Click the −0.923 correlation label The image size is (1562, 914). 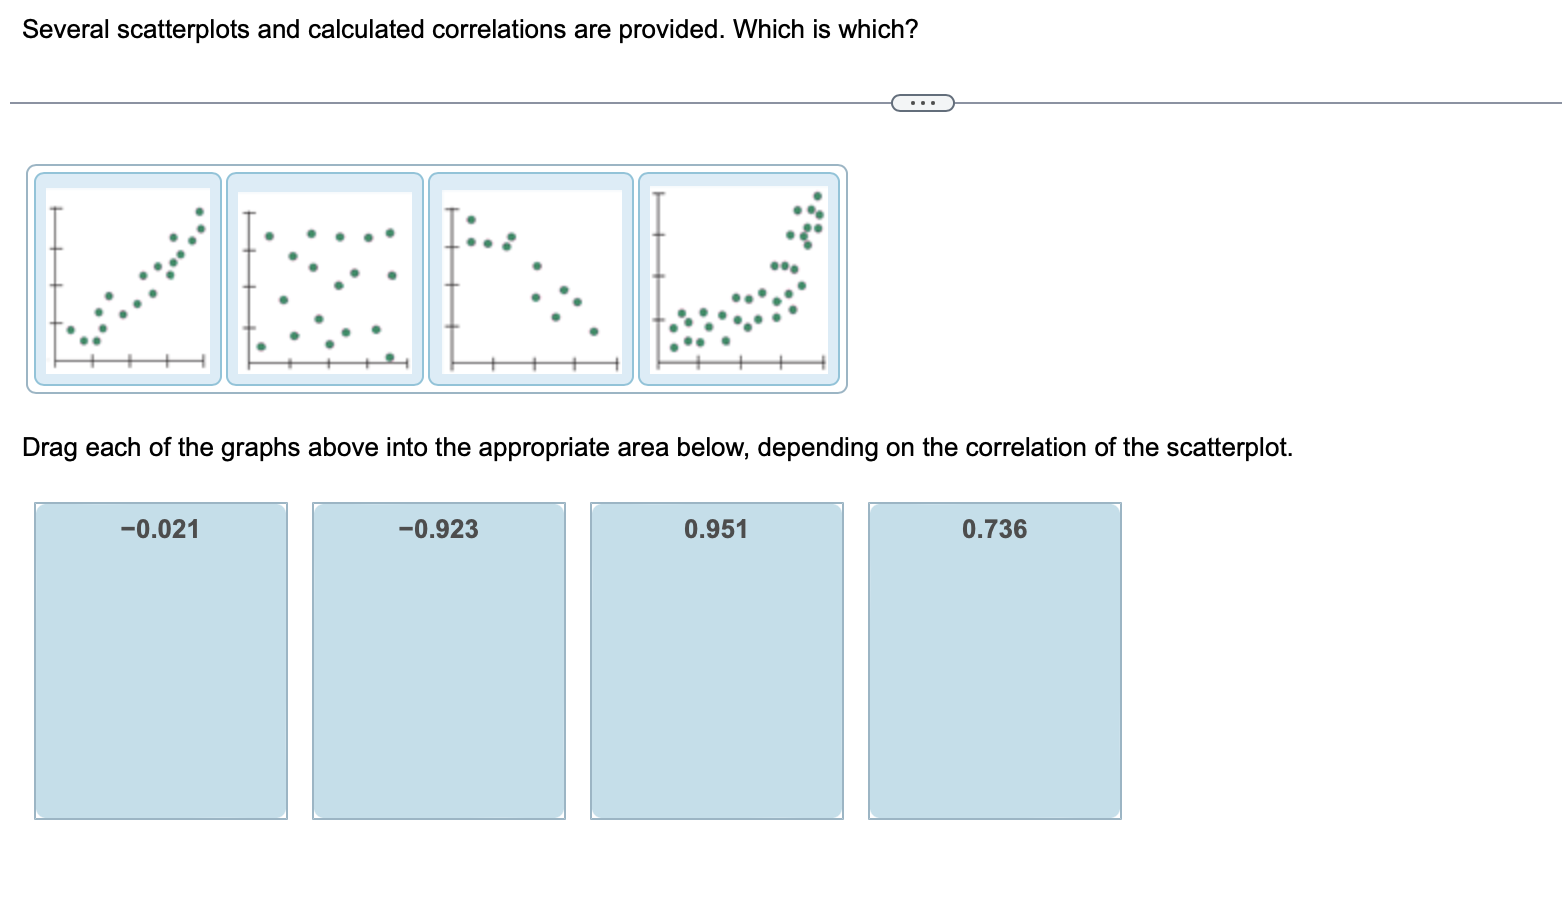coord(438,528)
